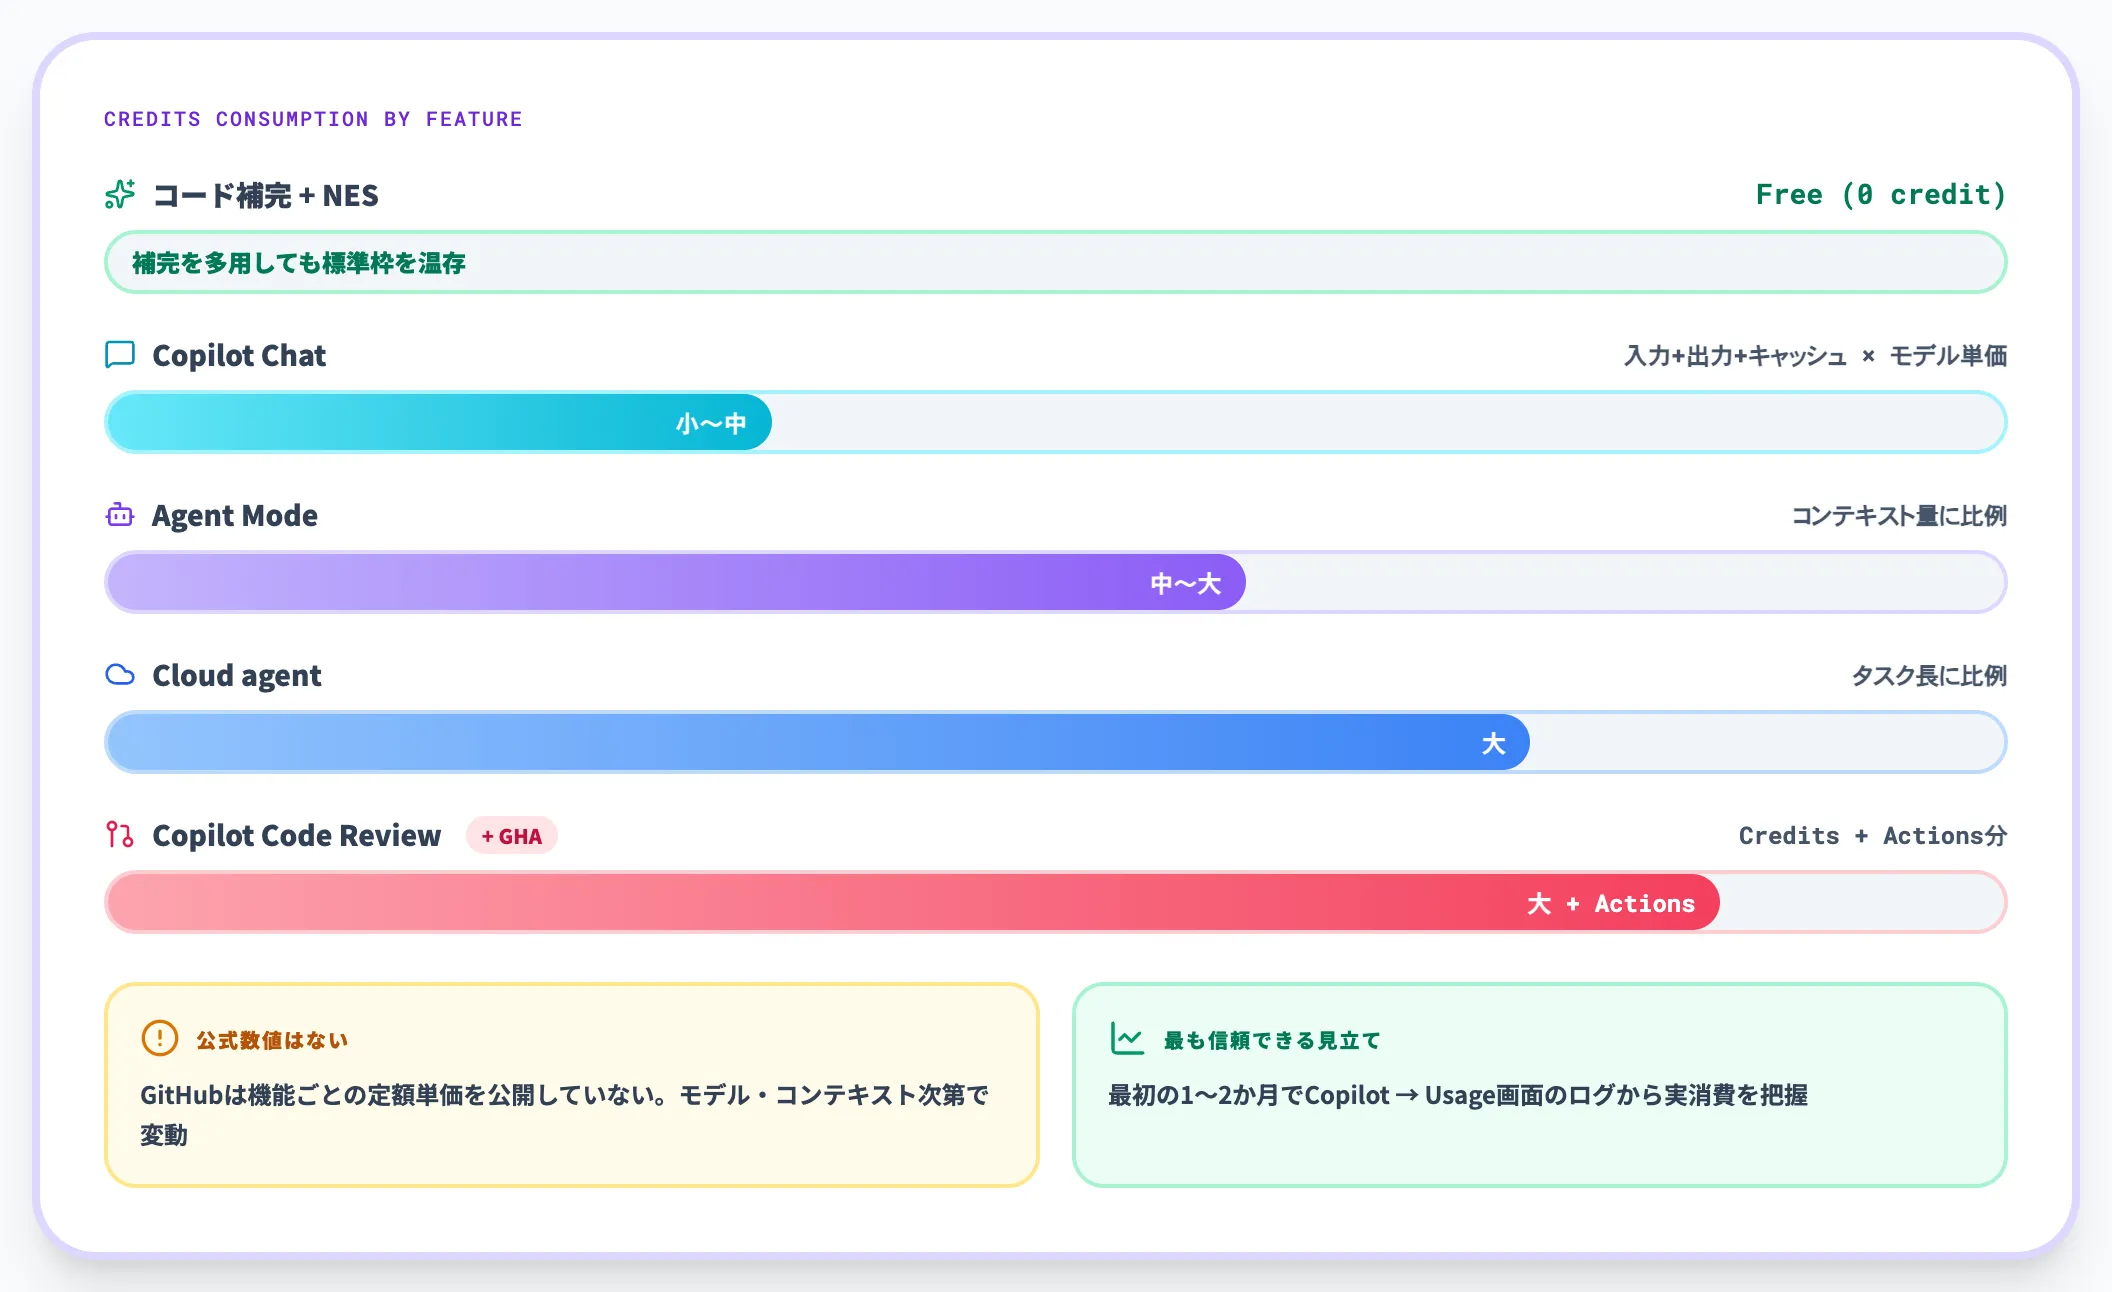
Task: Click the cloud icon beside Cloud agent
Action: click(x=120, y=675)
